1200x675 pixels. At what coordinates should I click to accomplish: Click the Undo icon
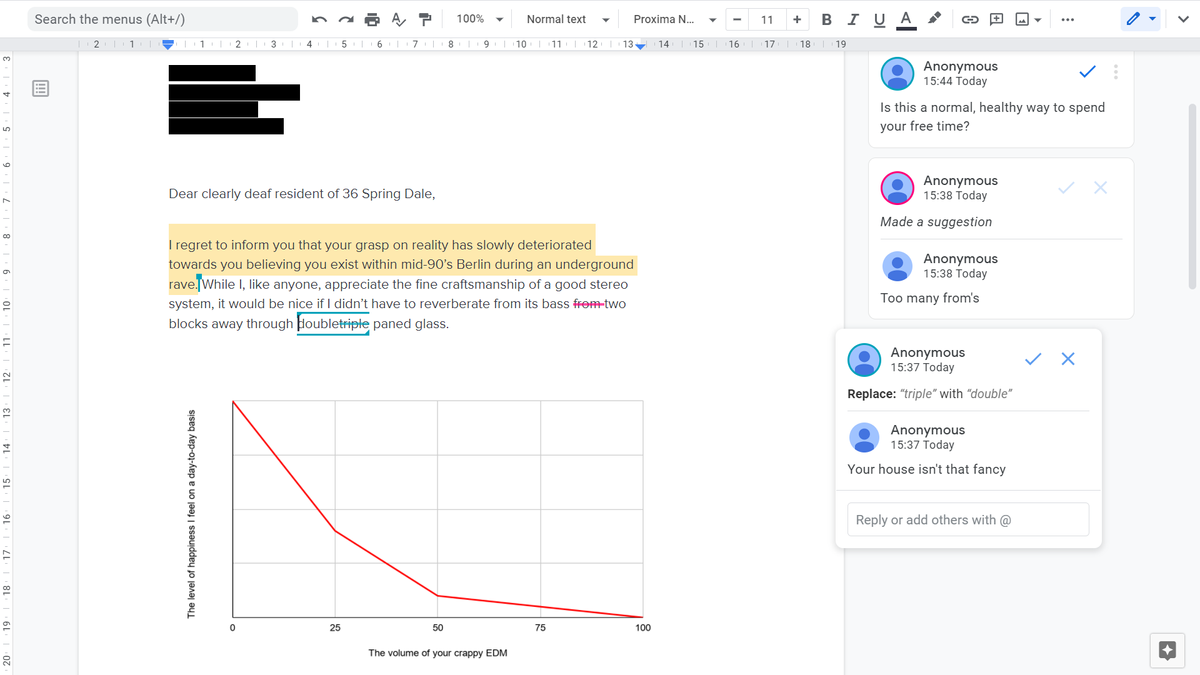pyautogui.click(x=318, y=18)
